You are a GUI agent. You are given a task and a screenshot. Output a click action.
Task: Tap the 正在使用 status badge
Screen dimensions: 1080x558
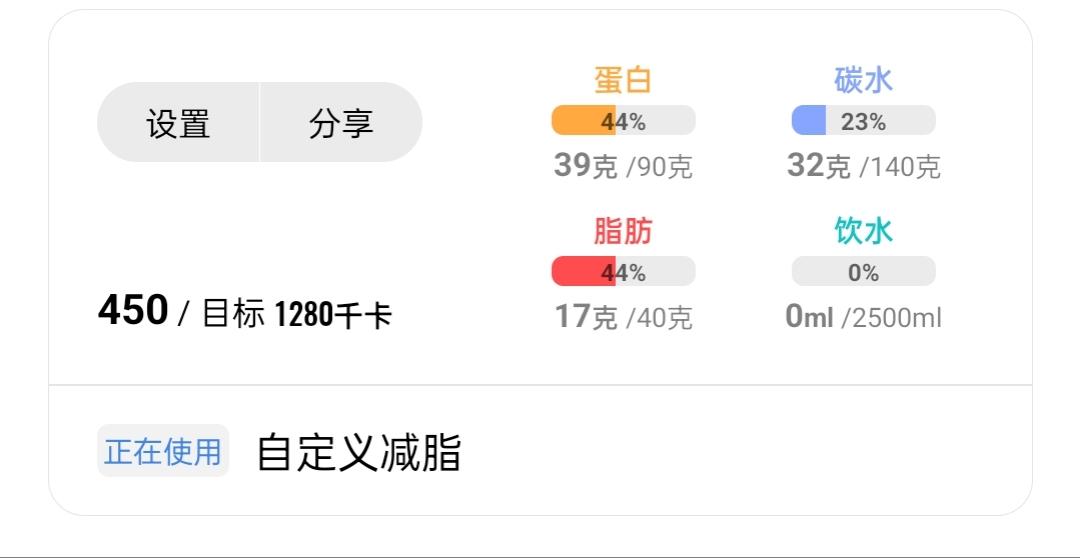click(163, 452)
